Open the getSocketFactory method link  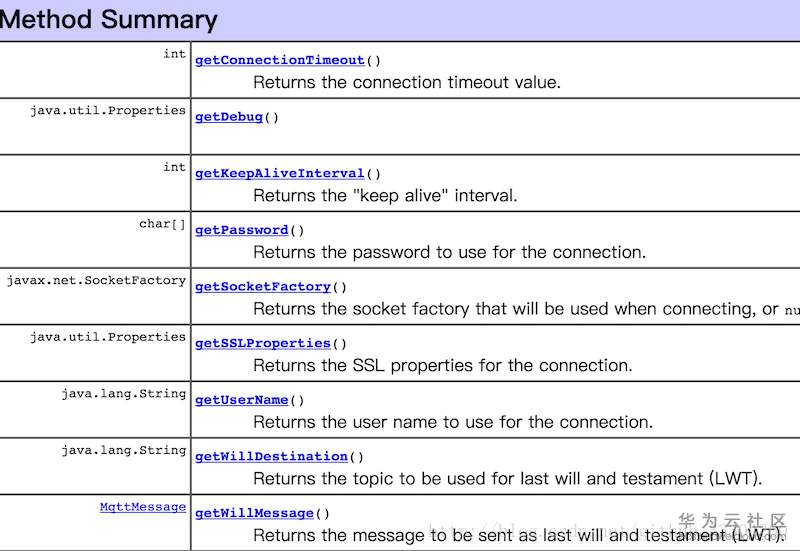[262, 287]
